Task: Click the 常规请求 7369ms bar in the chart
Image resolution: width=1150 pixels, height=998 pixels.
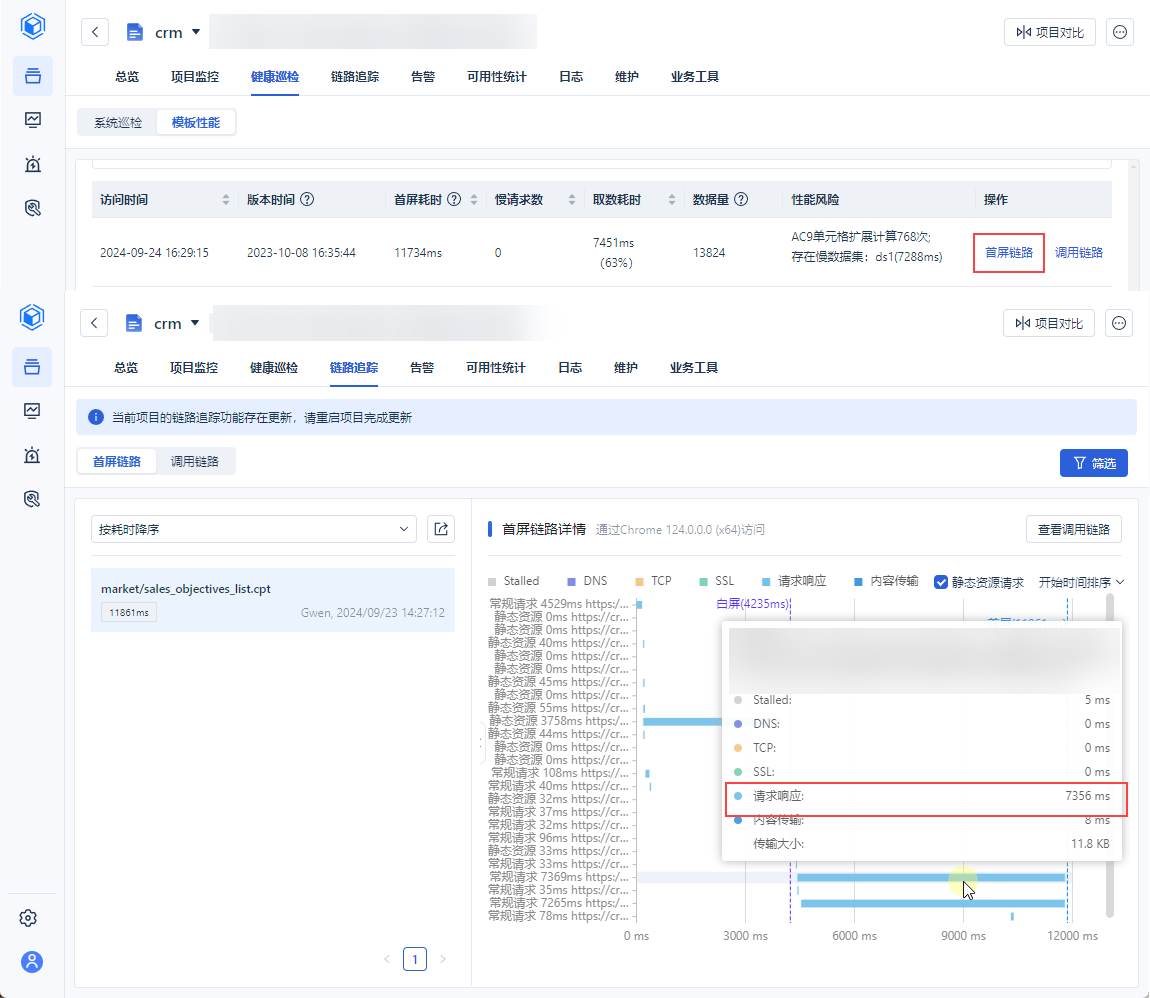Action: 931,878
